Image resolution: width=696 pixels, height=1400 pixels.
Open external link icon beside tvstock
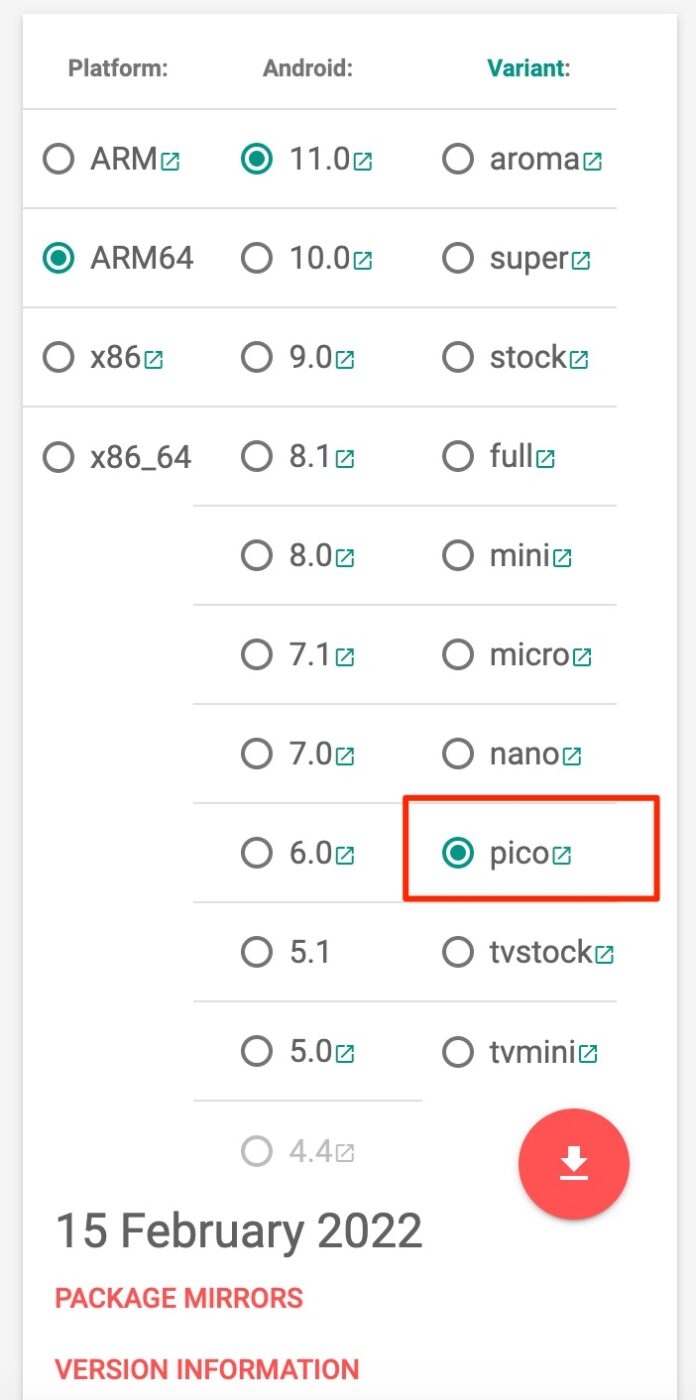(604, 954)
